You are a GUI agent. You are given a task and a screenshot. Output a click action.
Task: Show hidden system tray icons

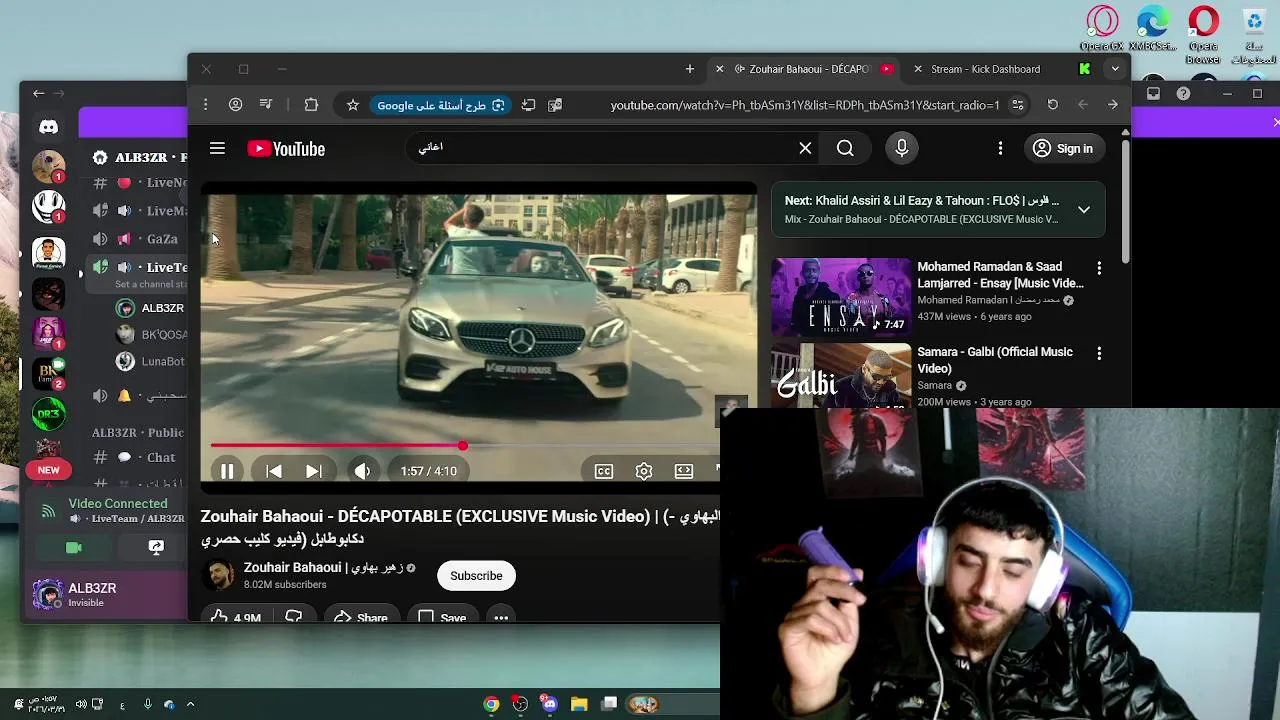[x=190, y=704]
